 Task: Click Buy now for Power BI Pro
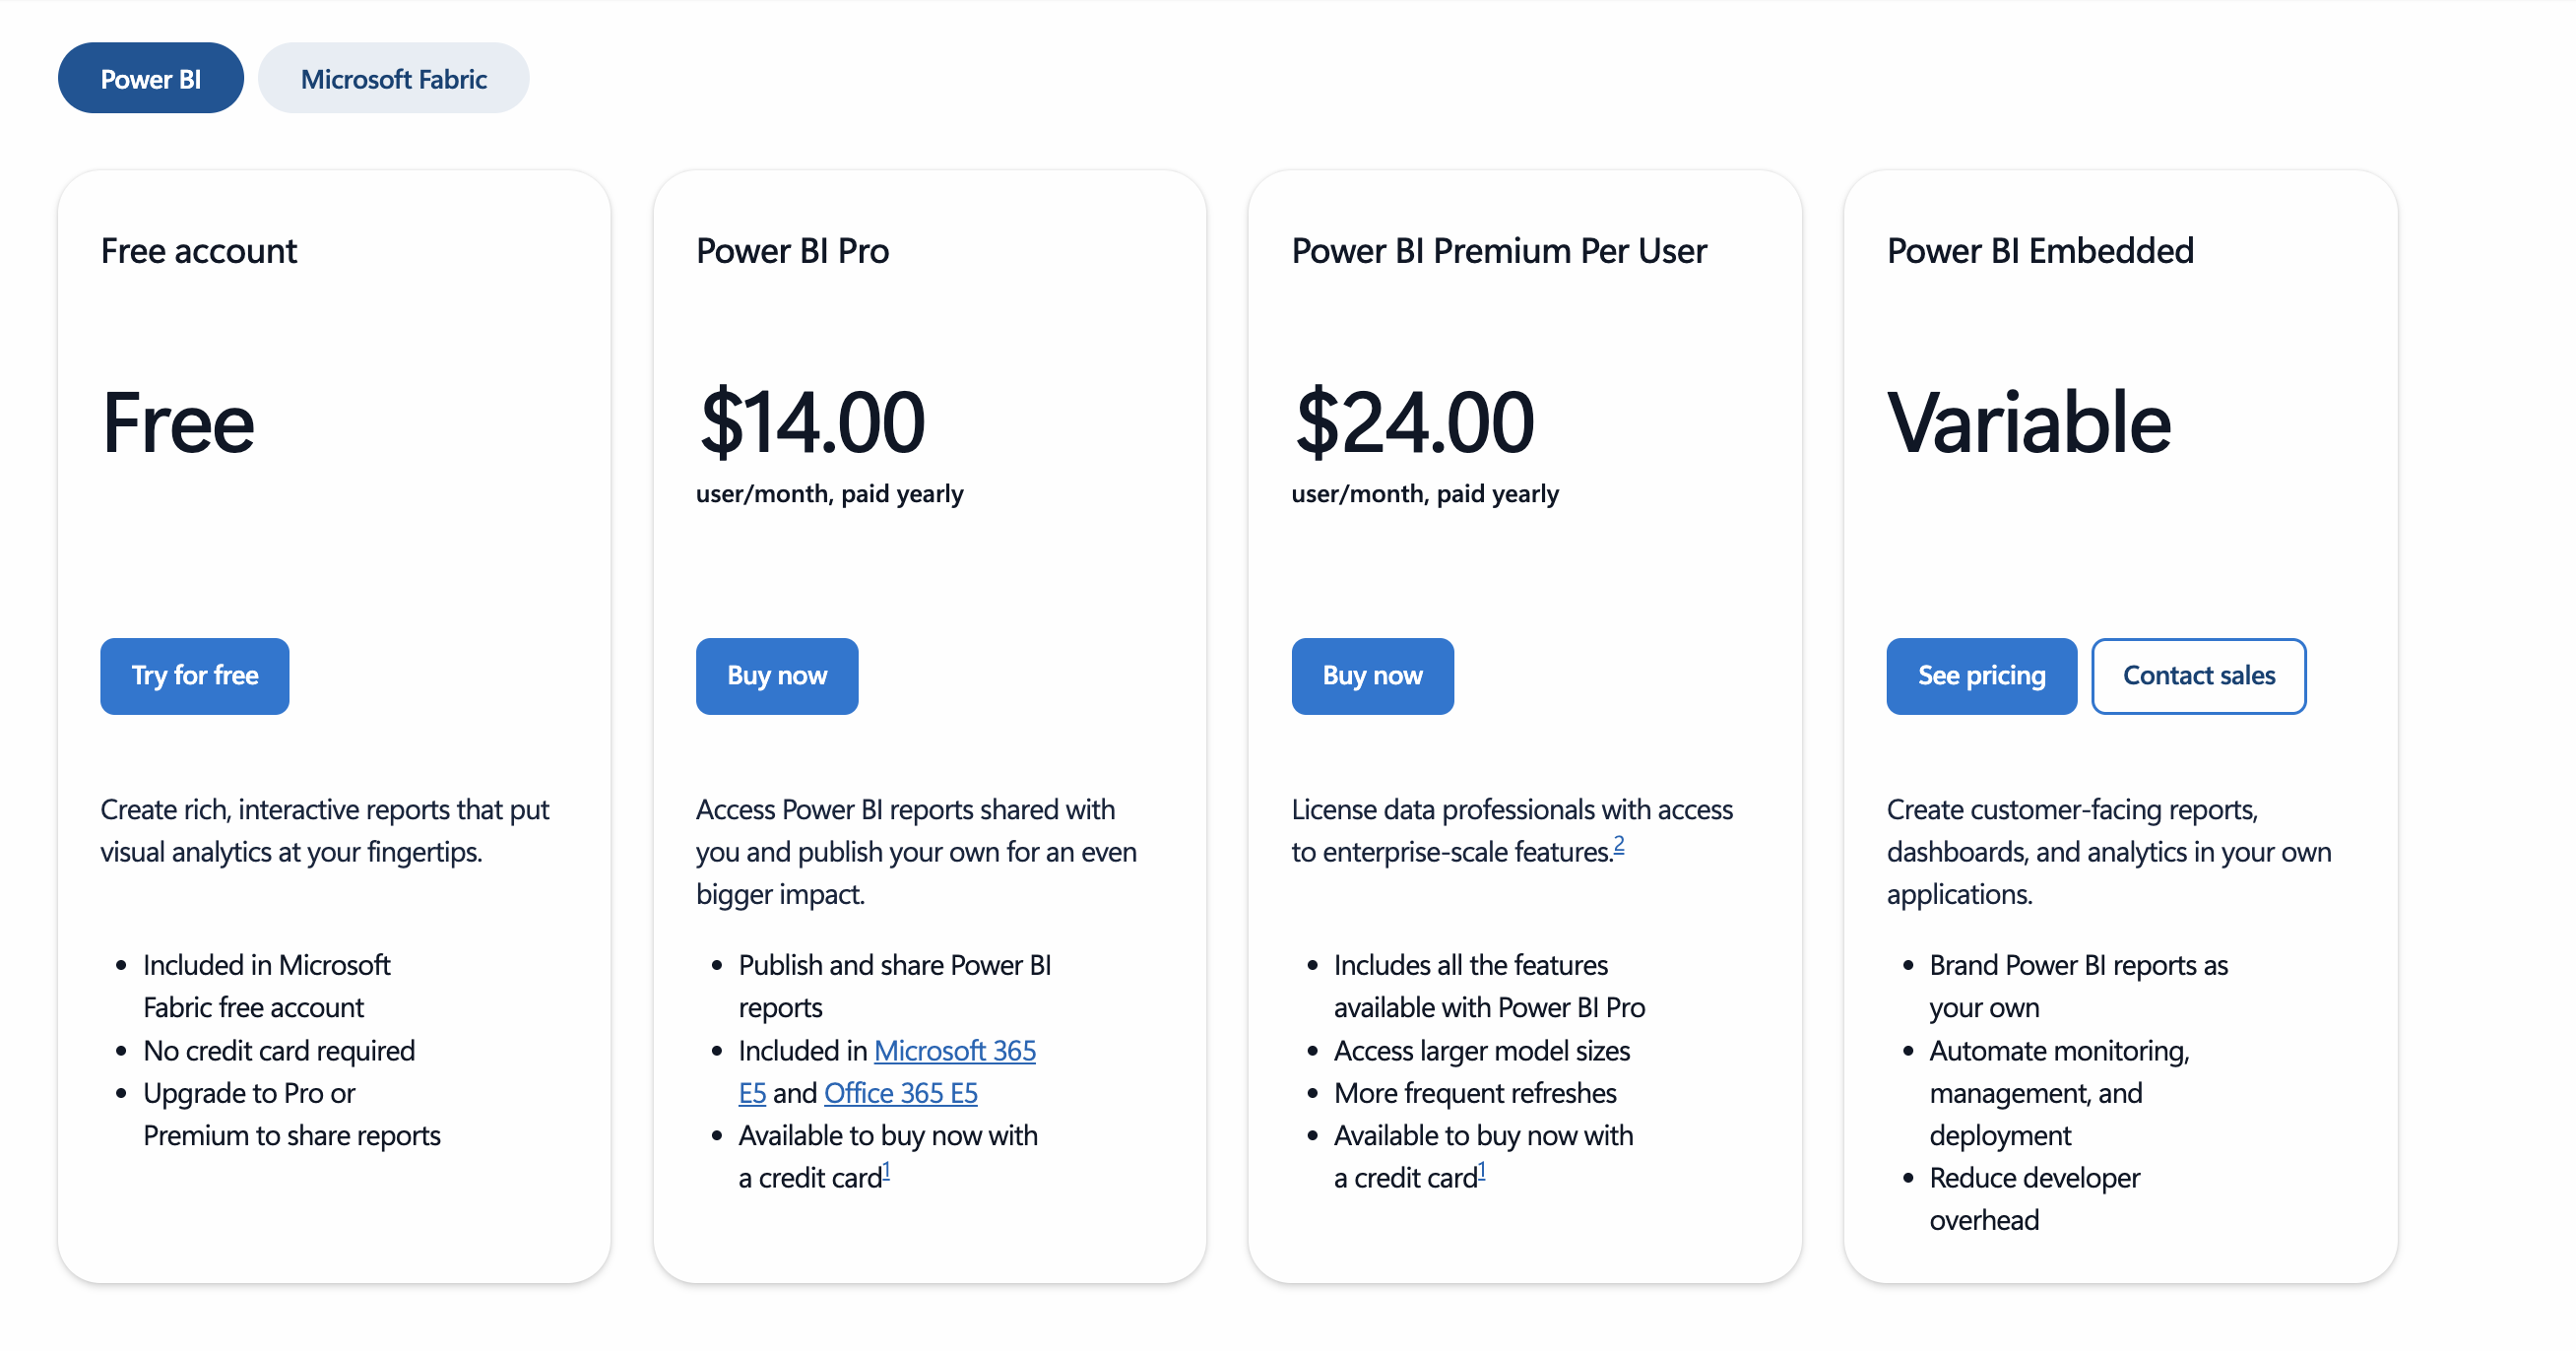click(x=777, y=676)
